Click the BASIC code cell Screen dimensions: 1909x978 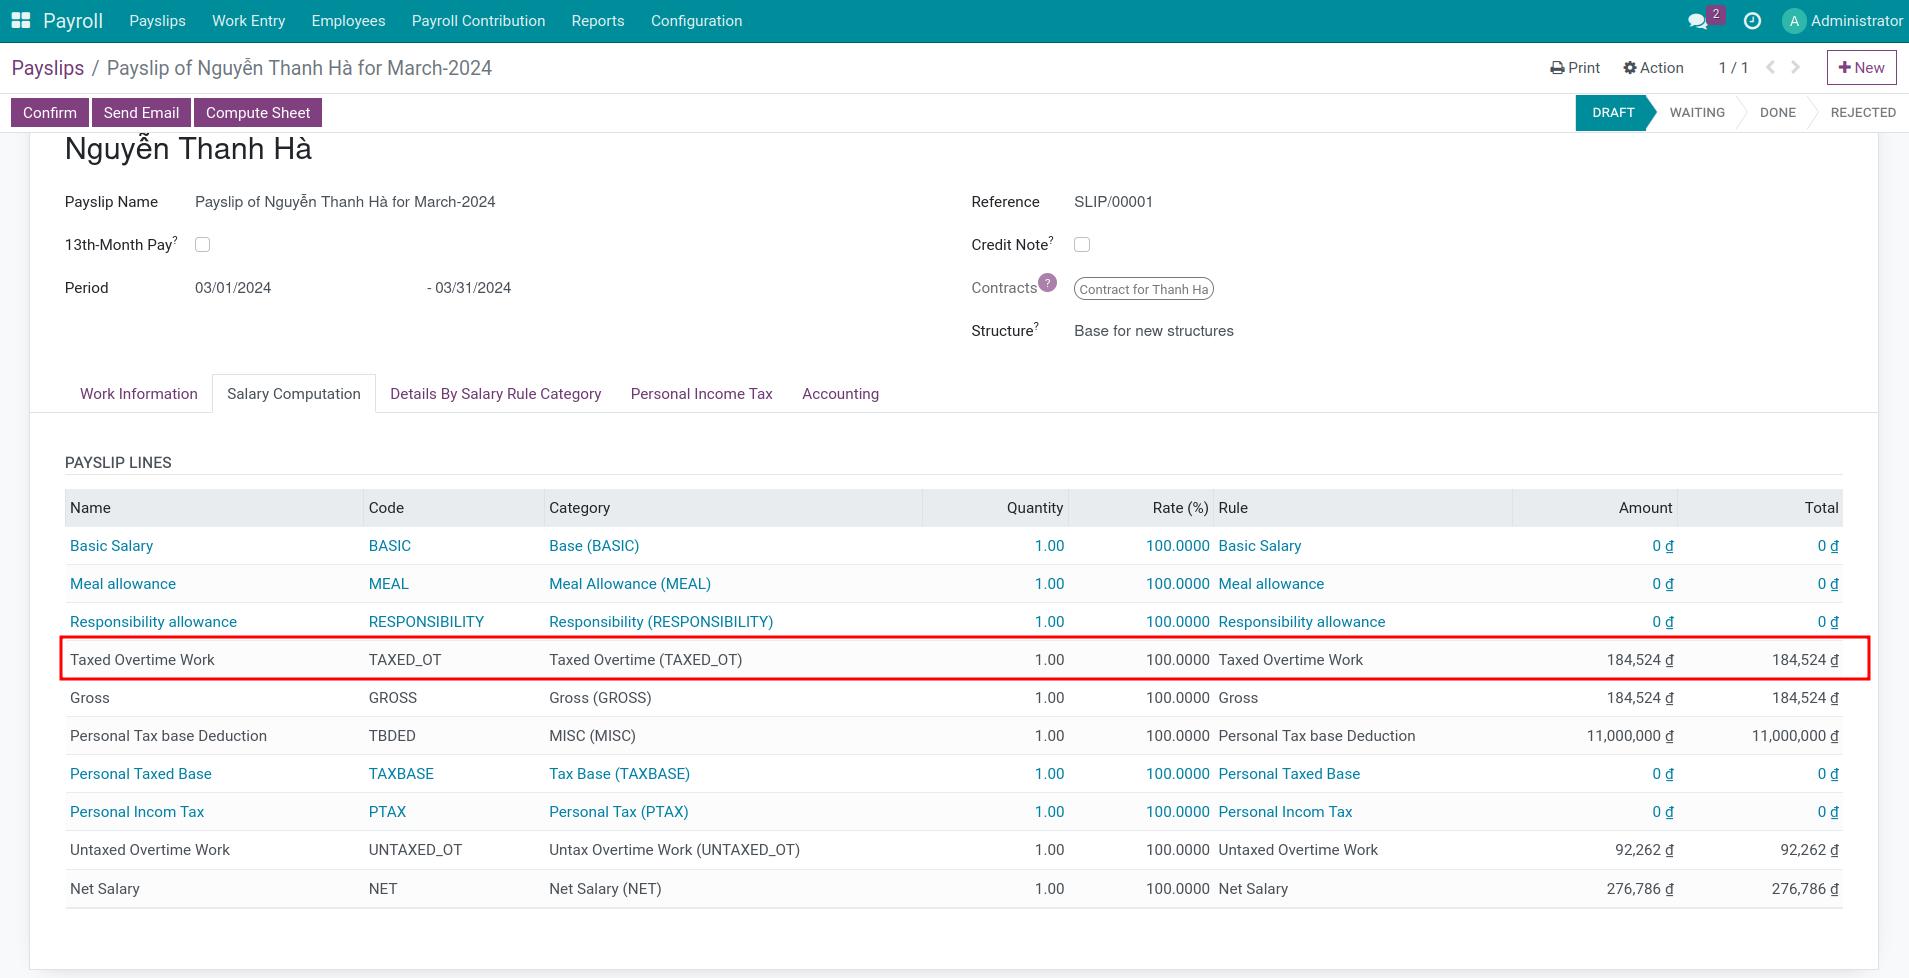click(390, 546)
